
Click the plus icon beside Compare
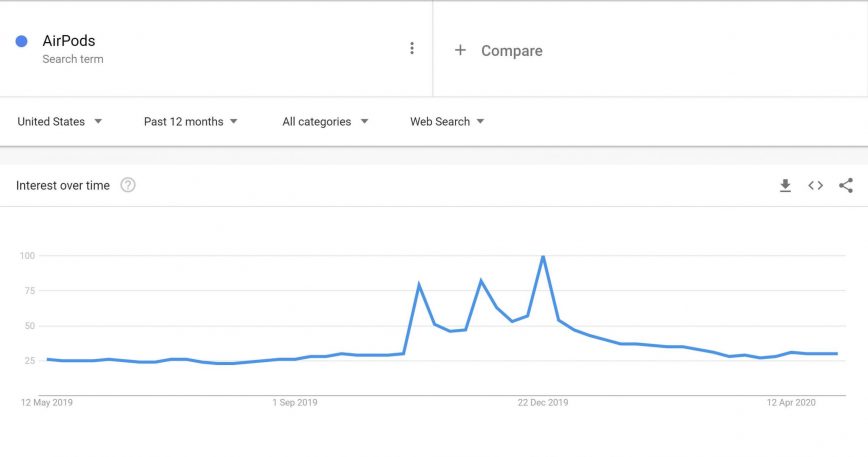pos(460,50)
